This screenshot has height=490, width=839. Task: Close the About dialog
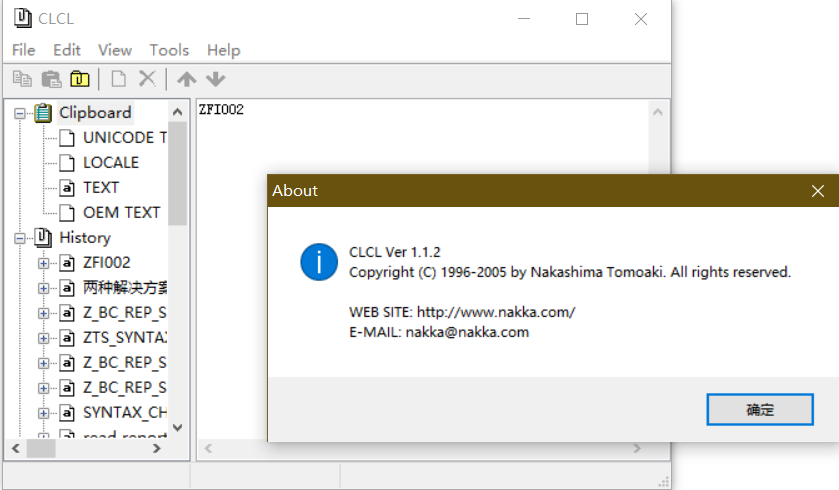818,191
